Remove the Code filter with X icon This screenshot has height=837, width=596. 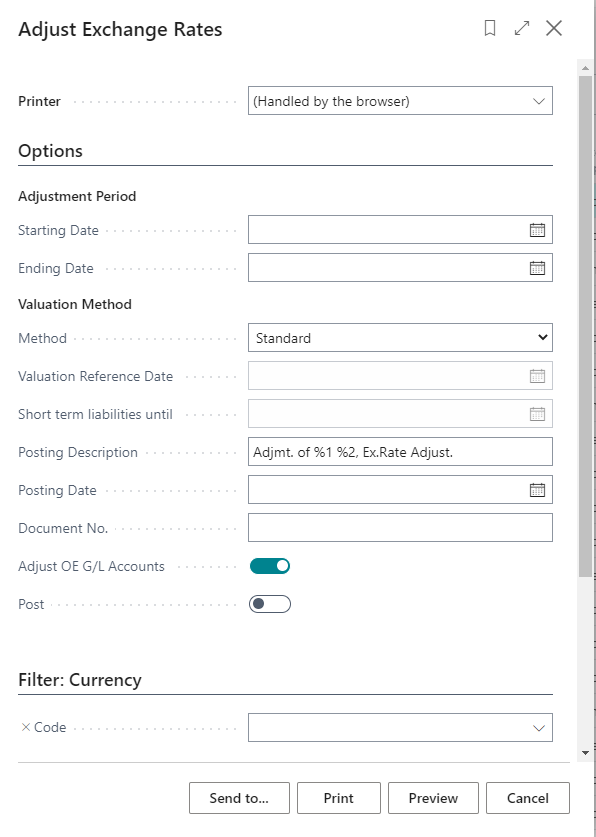click(x=26, y=727)
